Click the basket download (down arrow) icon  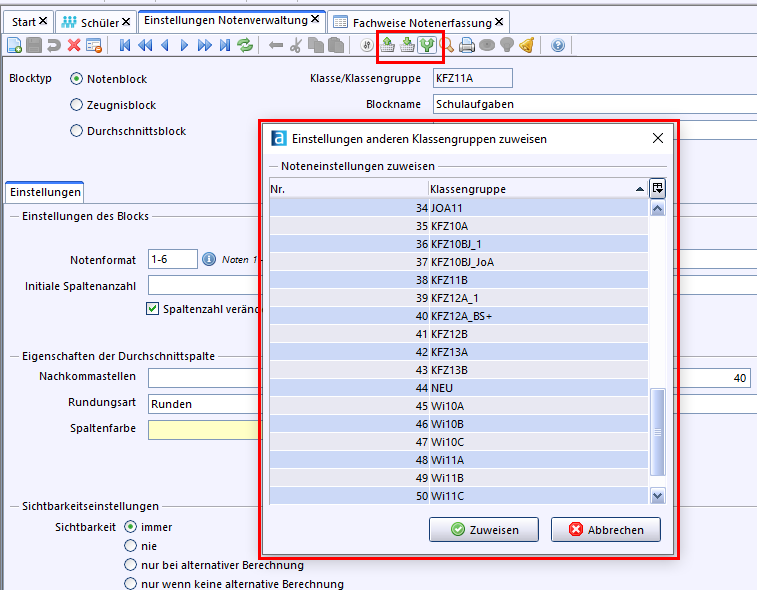tap(407, 45)
